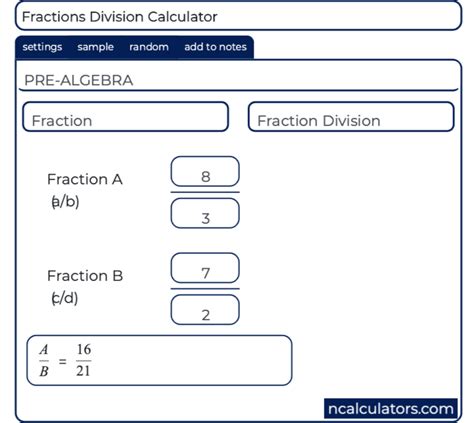474x423 pixels.
Task: Click the Fraction A label
Action: [85, 179]
